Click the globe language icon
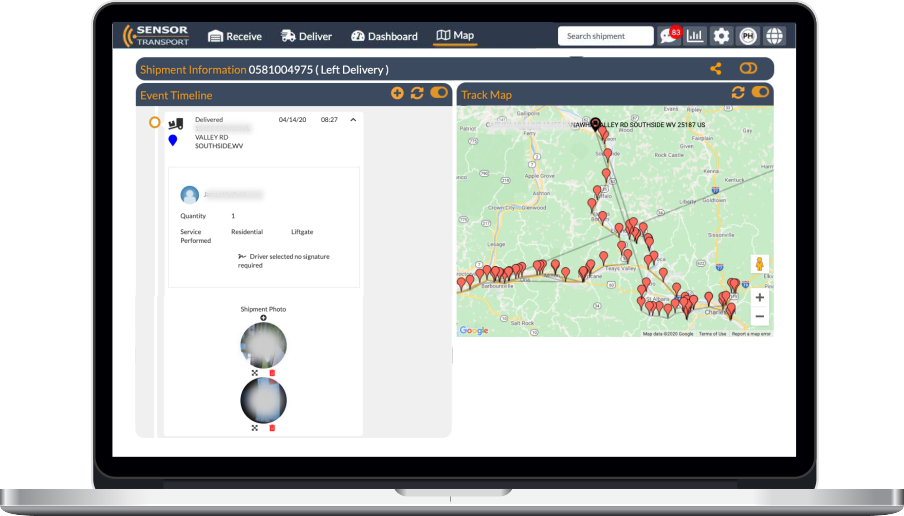The height and width of the screenshot is (516, 904). pyautogui.click(x=774, y=36)
